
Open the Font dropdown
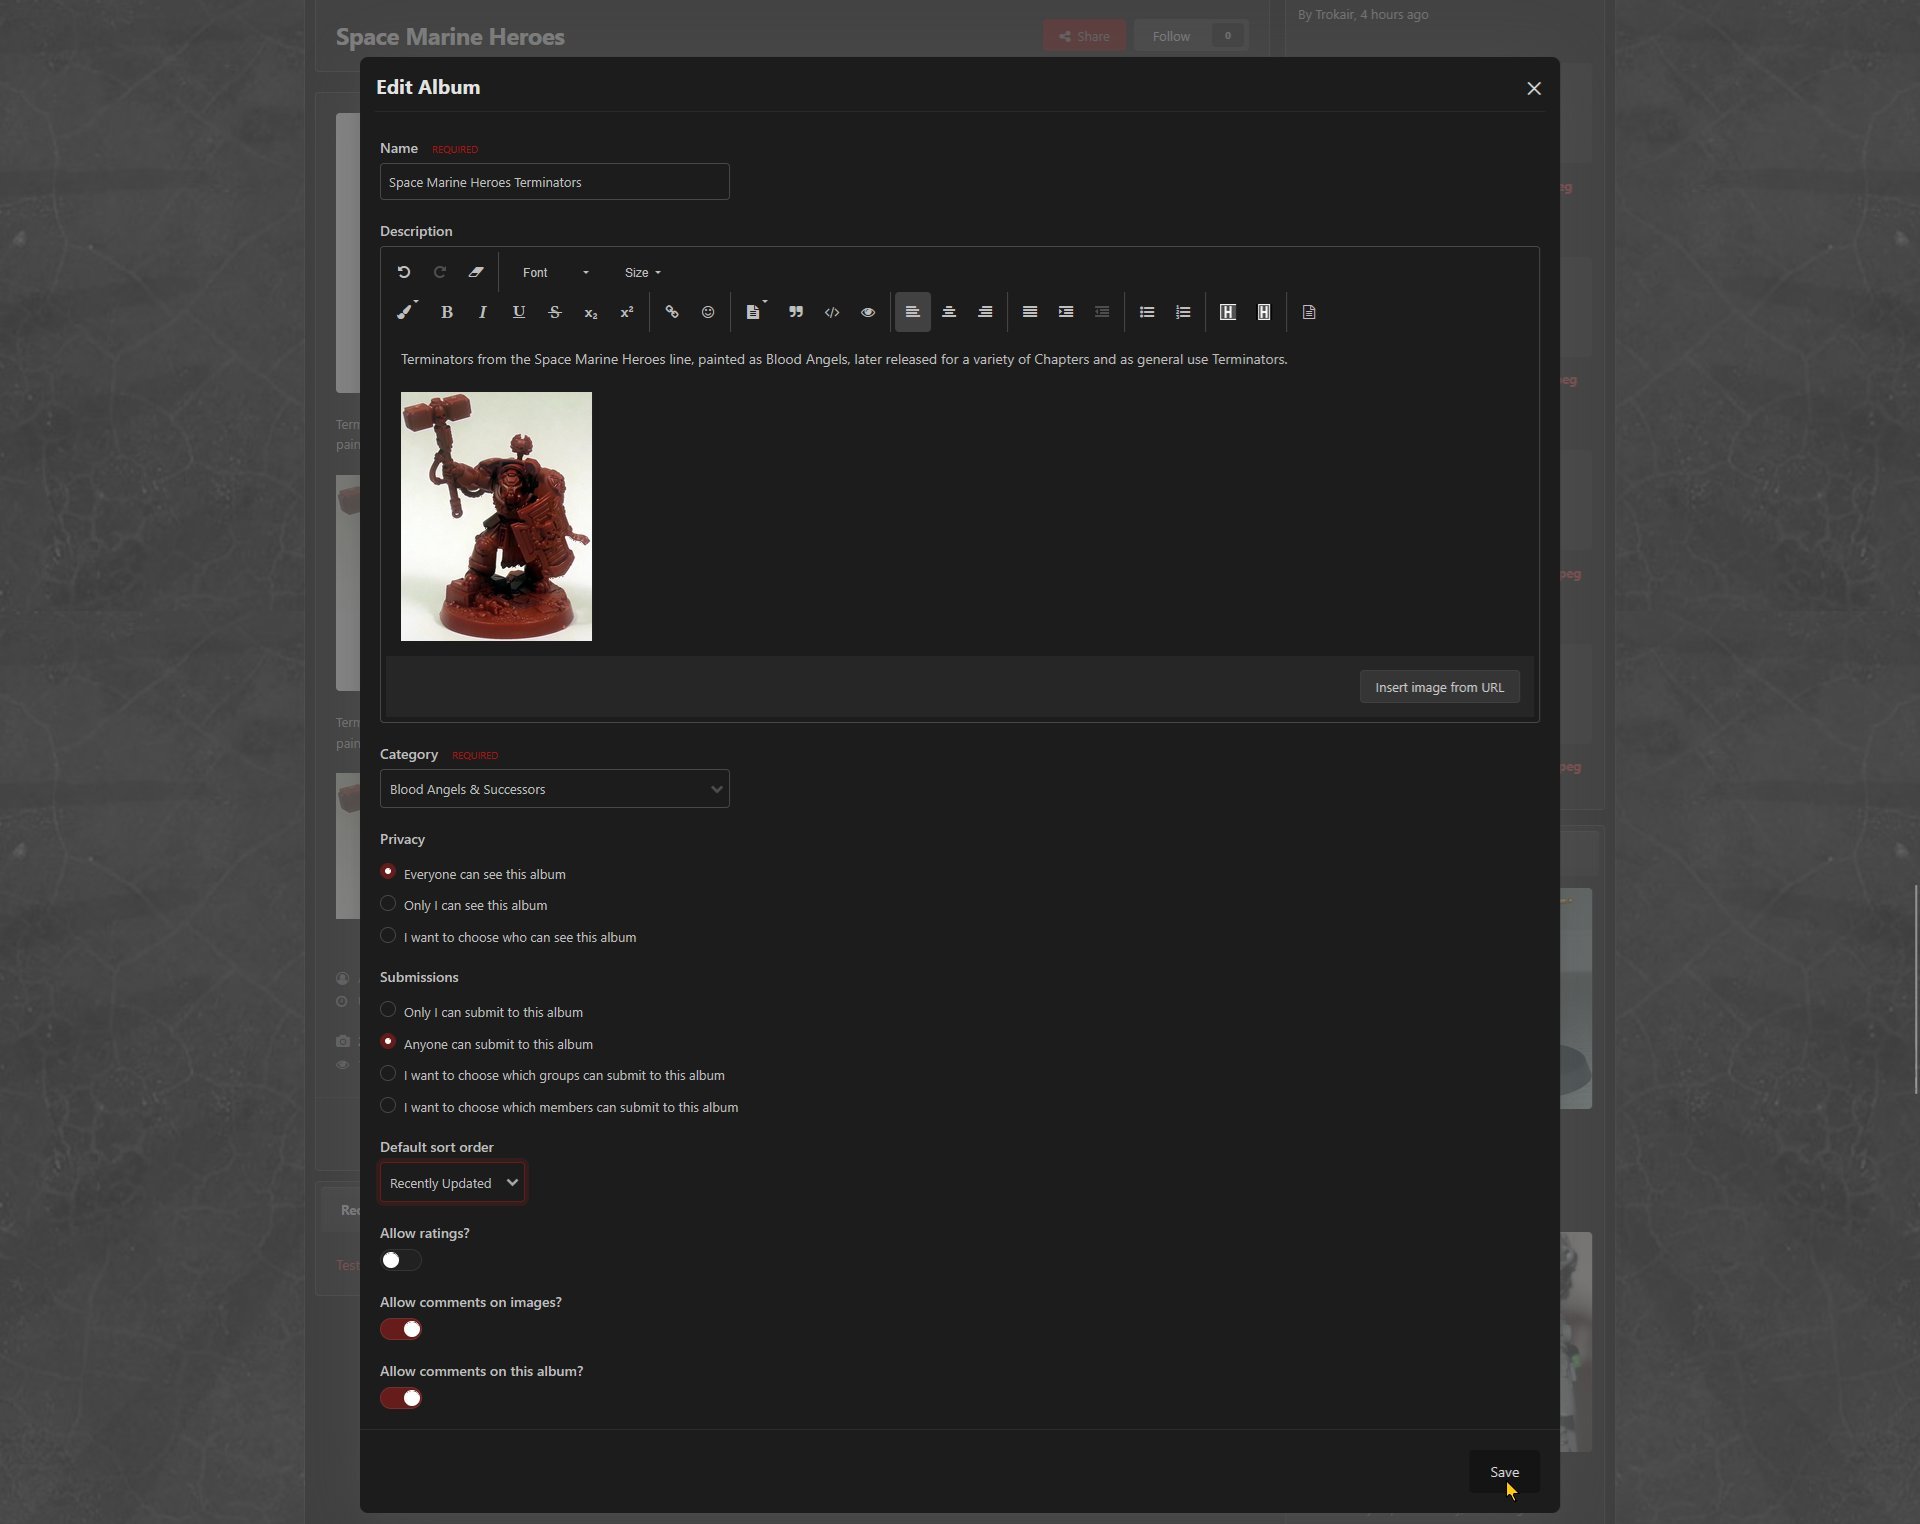555,272
